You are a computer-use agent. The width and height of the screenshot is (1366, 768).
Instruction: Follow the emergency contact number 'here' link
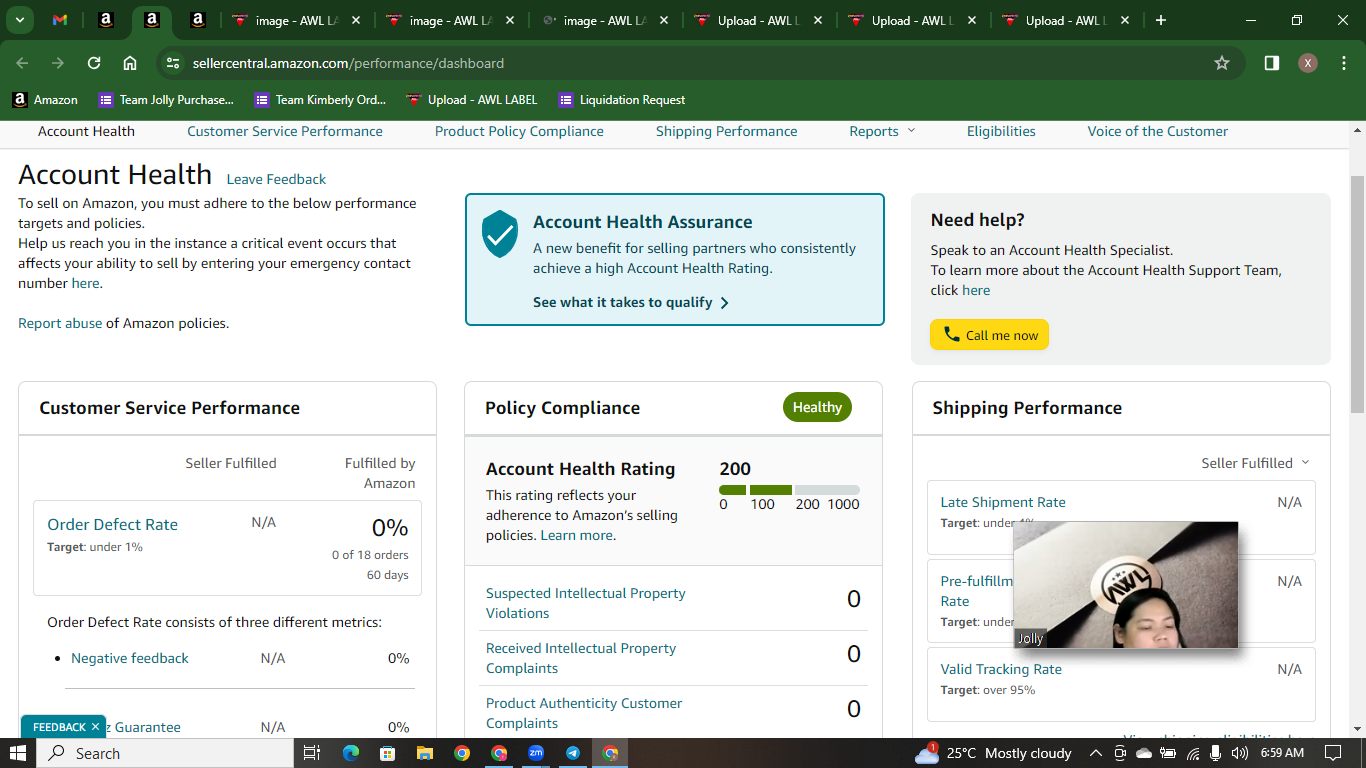(85, 283)
